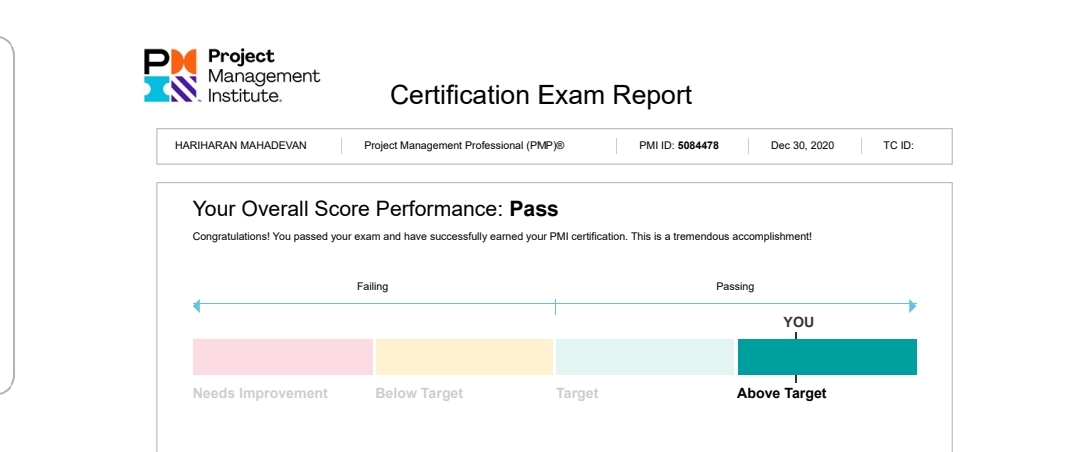Click the YOU marker label
1080x452 pixels.
(798, 322)
